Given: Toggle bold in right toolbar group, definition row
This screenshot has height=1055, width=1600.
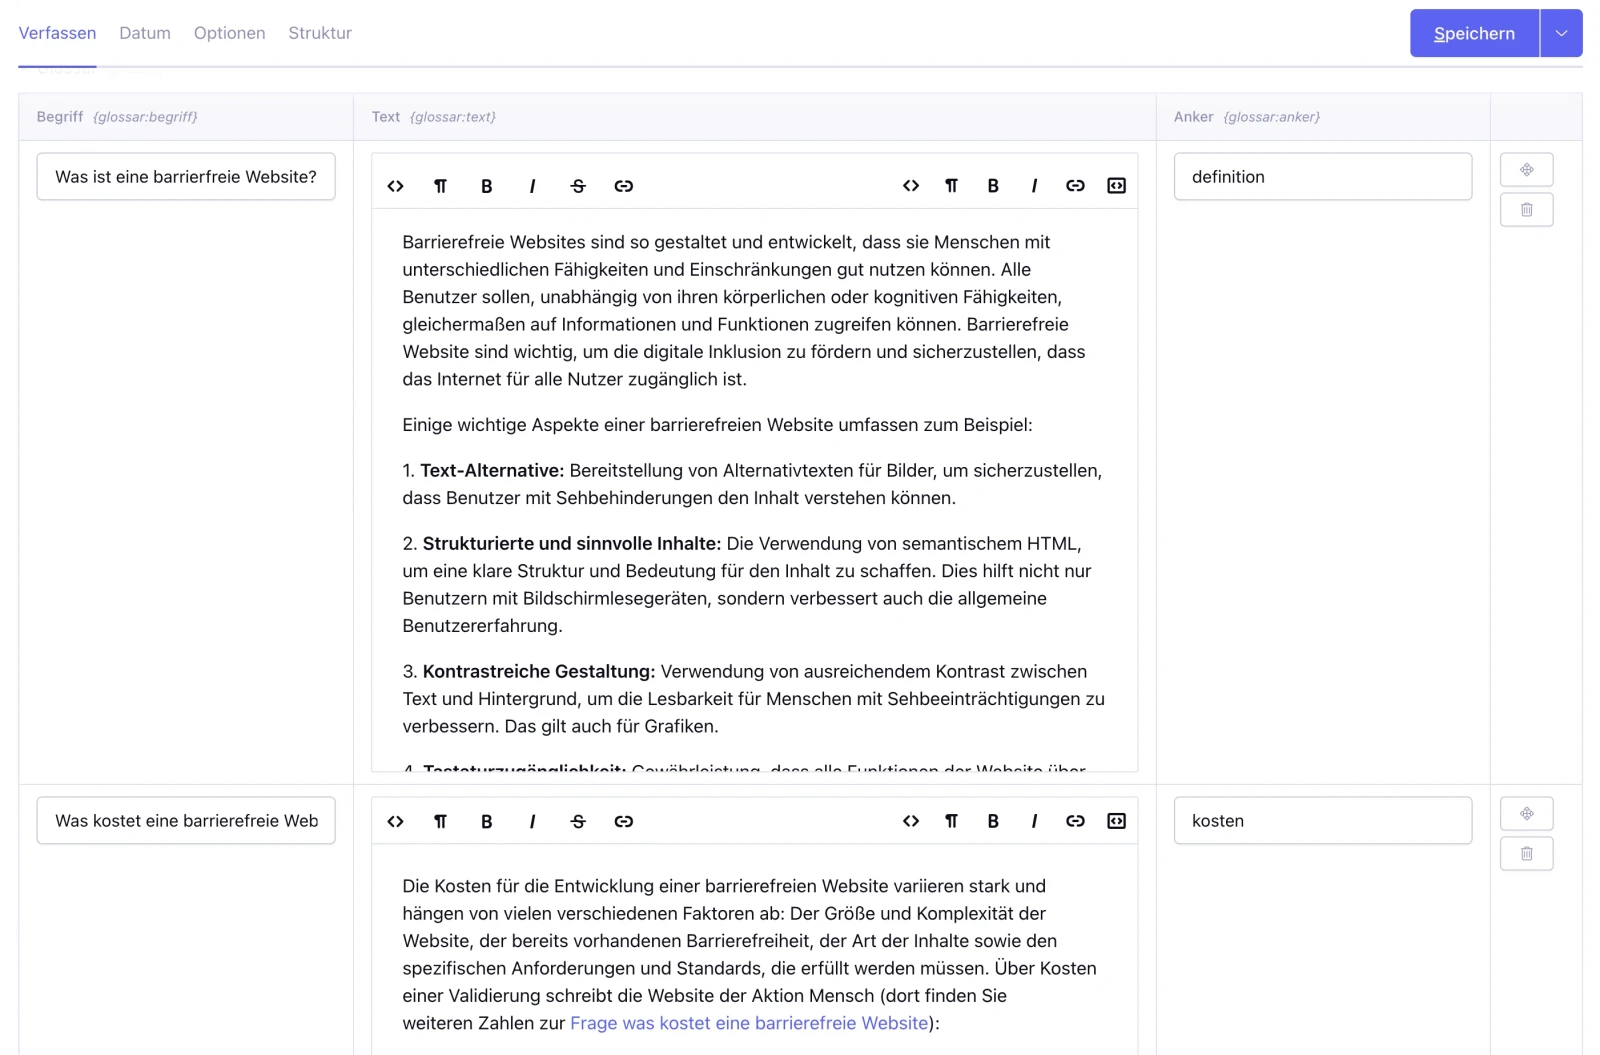Looking at the screenshot, I should (x=993, y=186).
